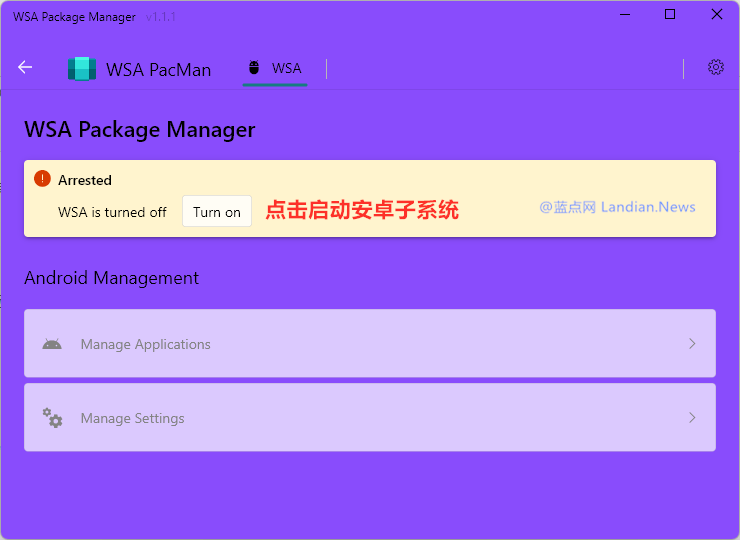
Task: Click the Android robot icon beside Manage Applications
Action: click(52, 344)
